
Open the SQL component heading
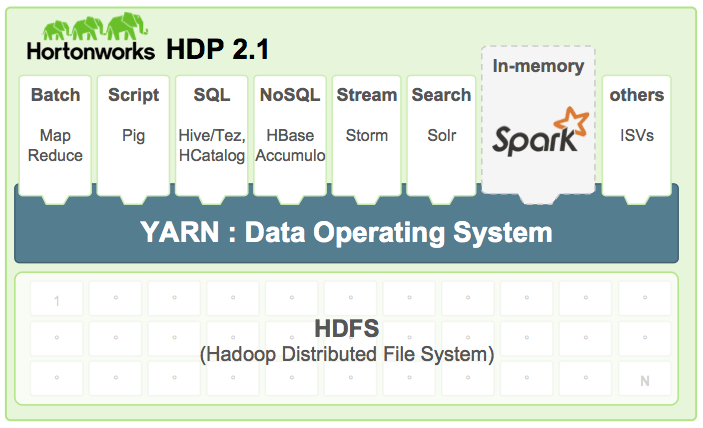pos(211,95)
